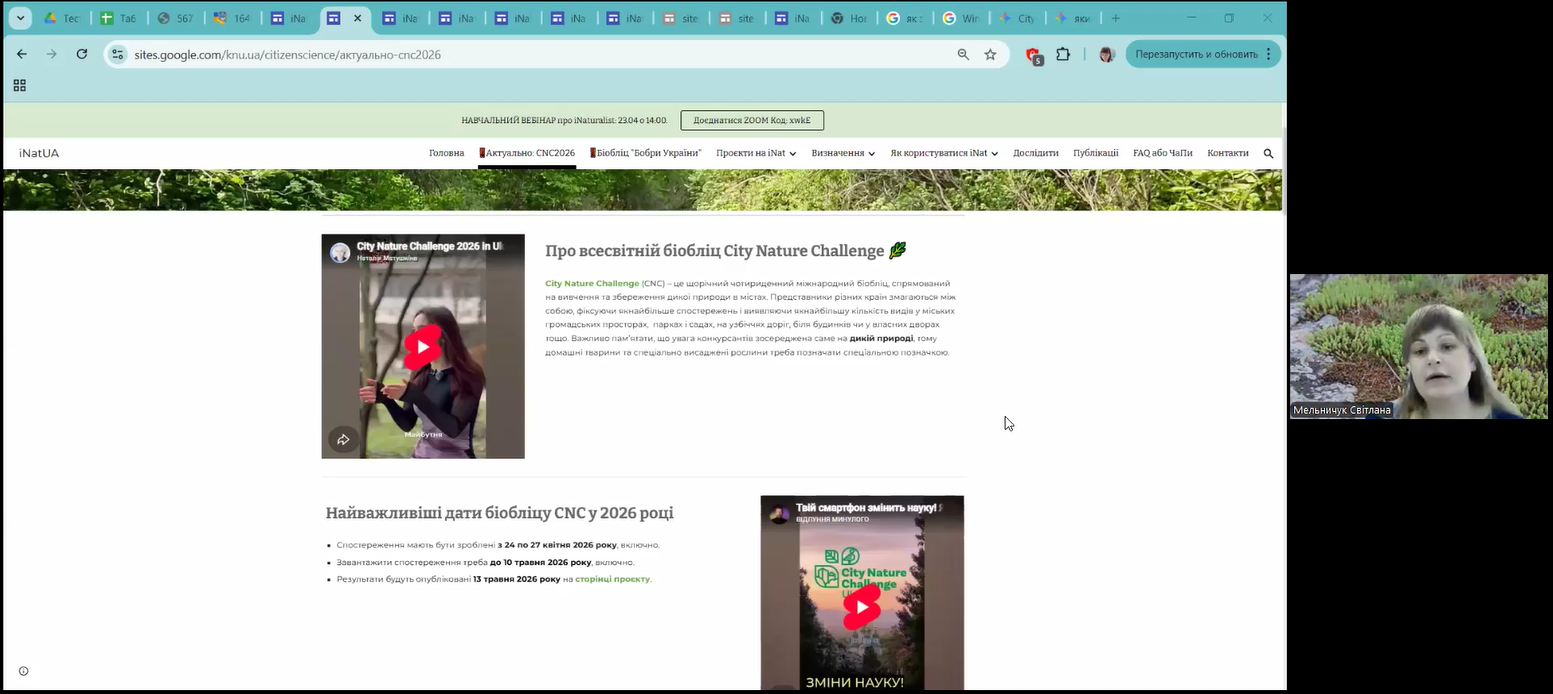Follow the 'сторінці проєкту' link
Viewport: 1553px width, 694px height.
pyautogui.click(x=612, y=579)
